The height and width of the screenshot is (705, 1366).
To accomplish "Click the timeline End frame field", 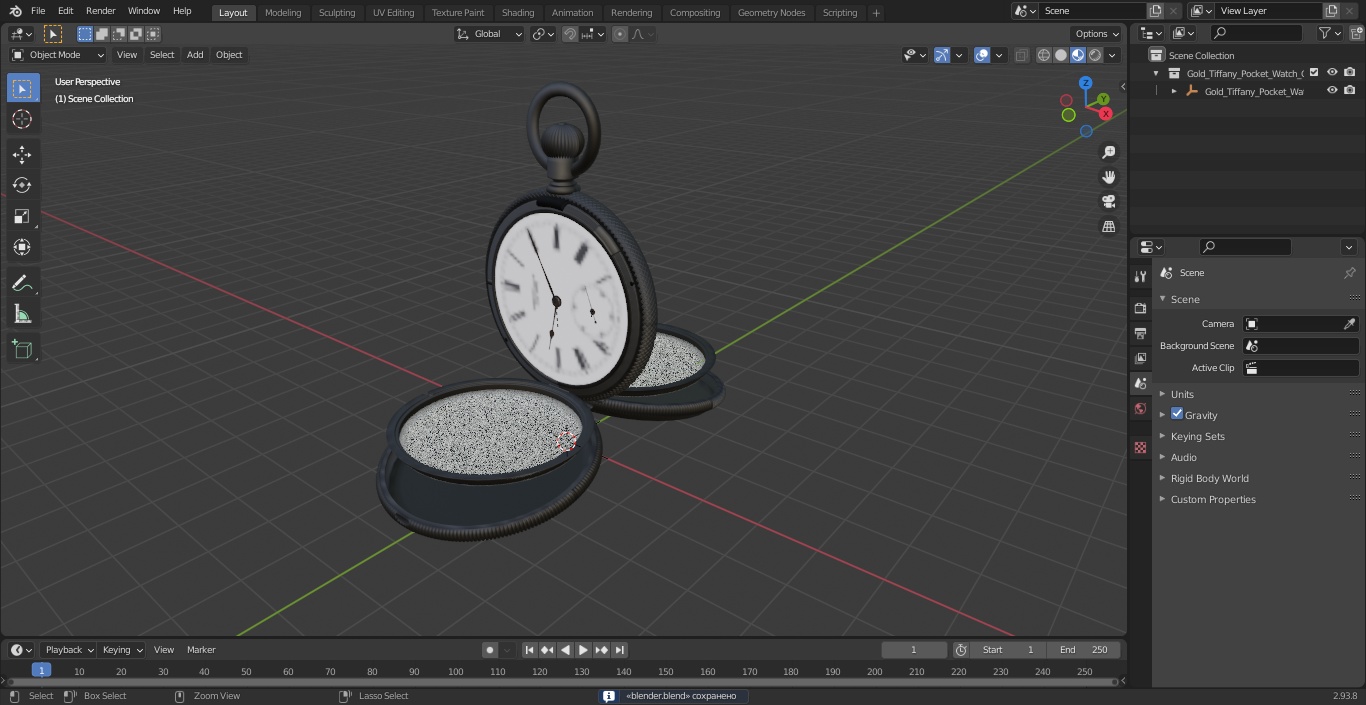I will (x=1084, y=650).
